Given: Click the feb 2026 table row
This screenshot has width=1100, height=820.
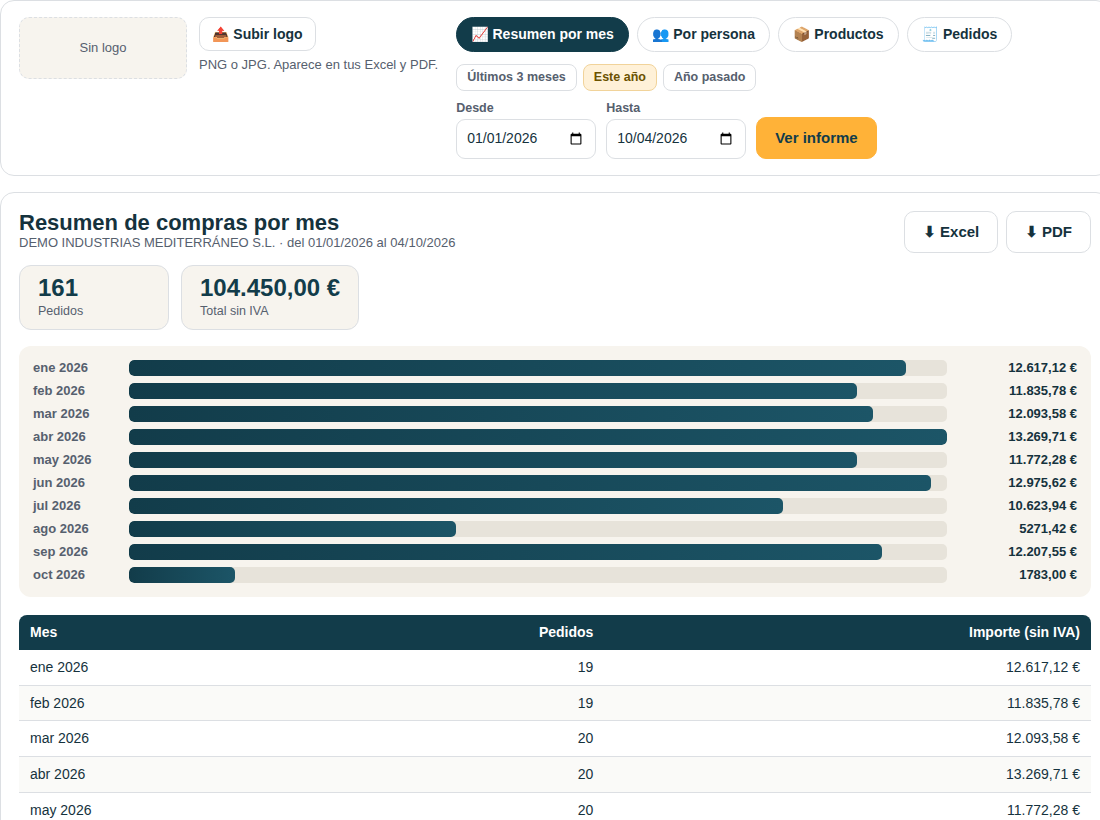Looking at the screenshot, I should (x=555, y=704).
